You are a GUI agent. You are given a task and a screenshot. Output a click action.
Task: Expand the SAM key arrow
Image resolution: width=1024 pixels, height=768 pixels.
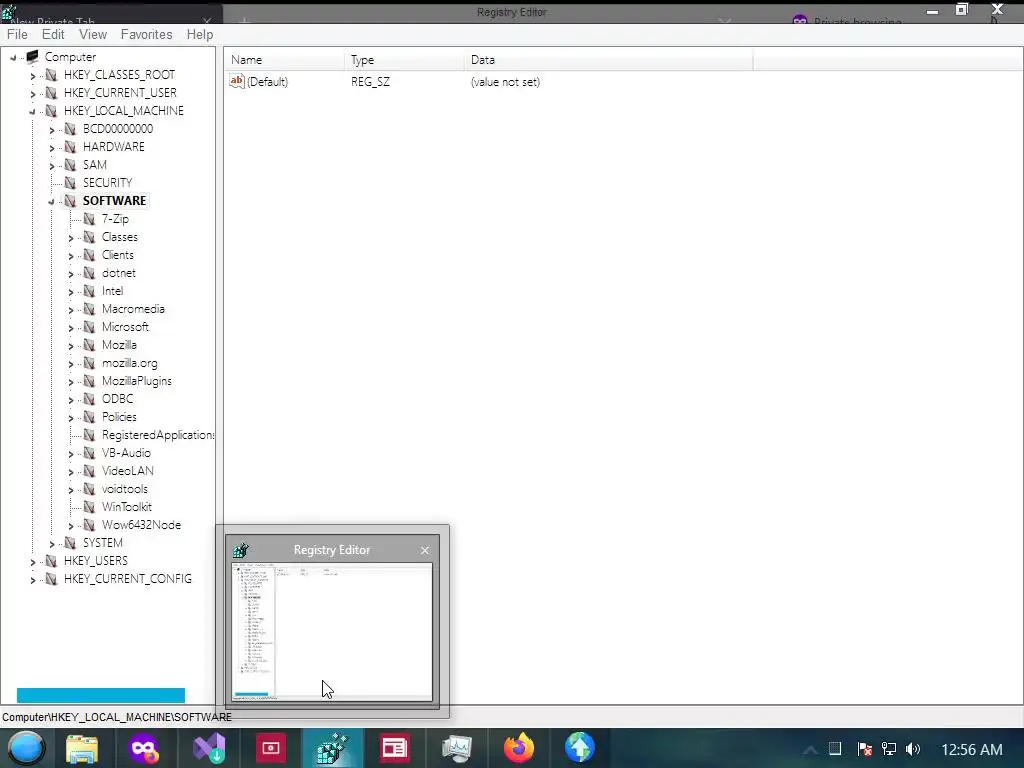pos(52,166)
